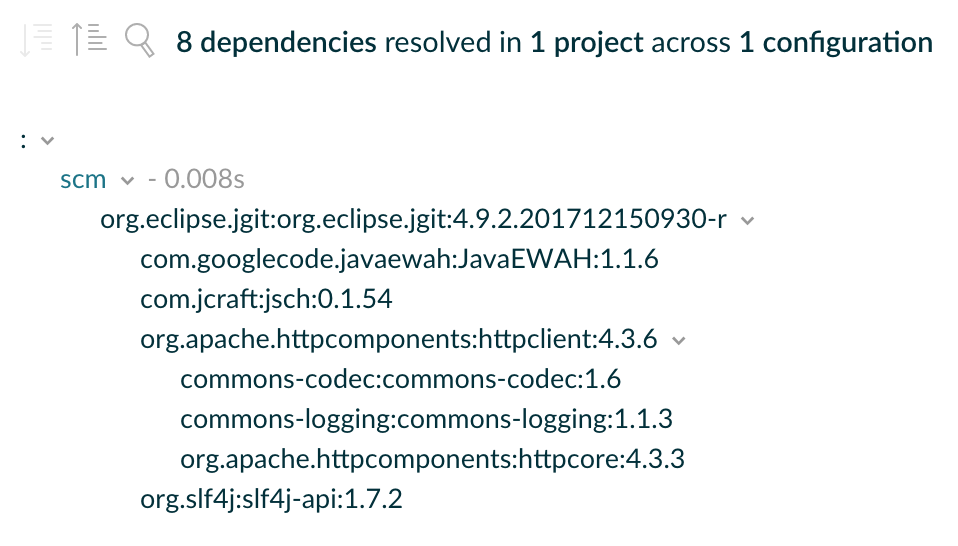Click the root project colon label

tap(23, 141)
